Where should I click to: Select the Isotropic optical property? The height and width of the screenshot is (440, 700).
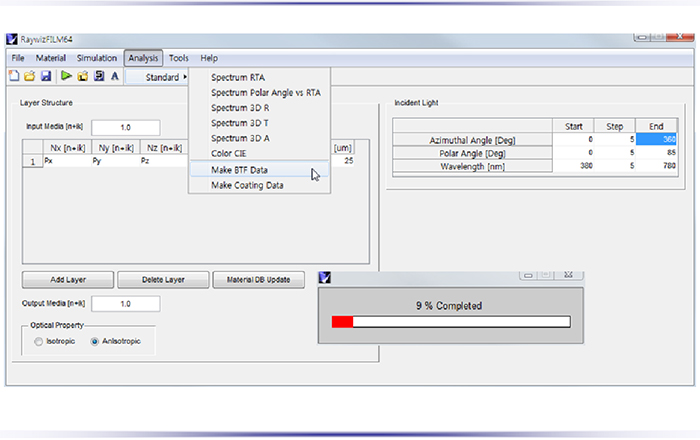click(x=39, y=341)
